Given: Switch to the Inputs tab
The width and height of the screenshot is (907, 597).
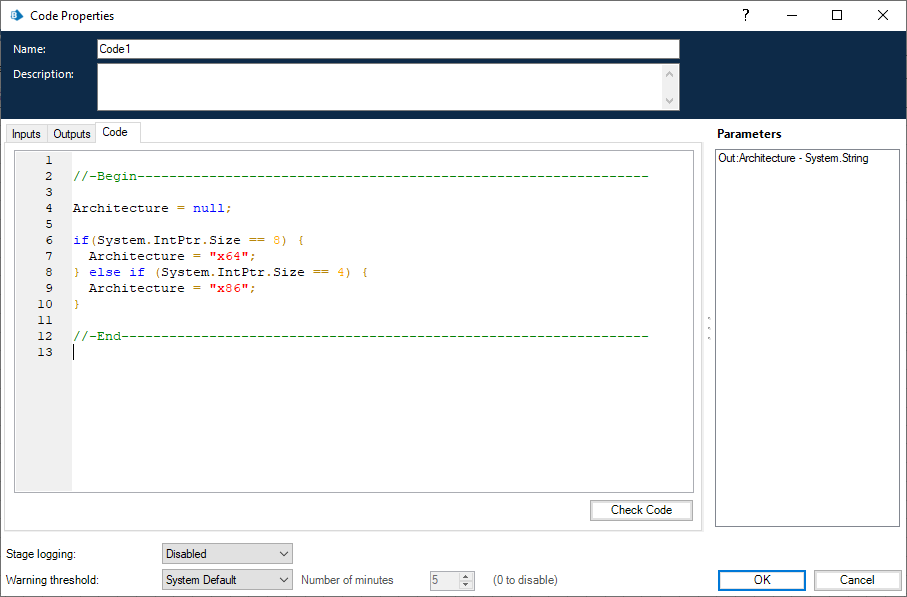Looking at the screenshot, I should (26, 134).
